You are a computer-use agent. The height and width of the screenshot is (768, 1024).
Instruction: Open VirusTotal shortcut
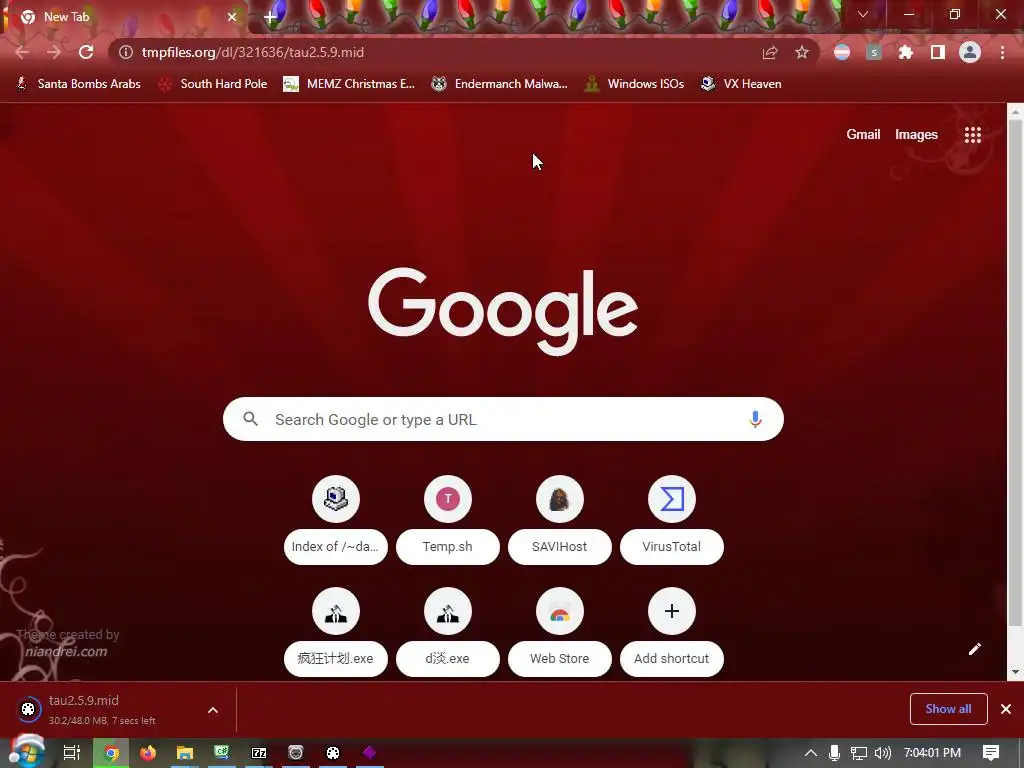(x=671, y=520)
